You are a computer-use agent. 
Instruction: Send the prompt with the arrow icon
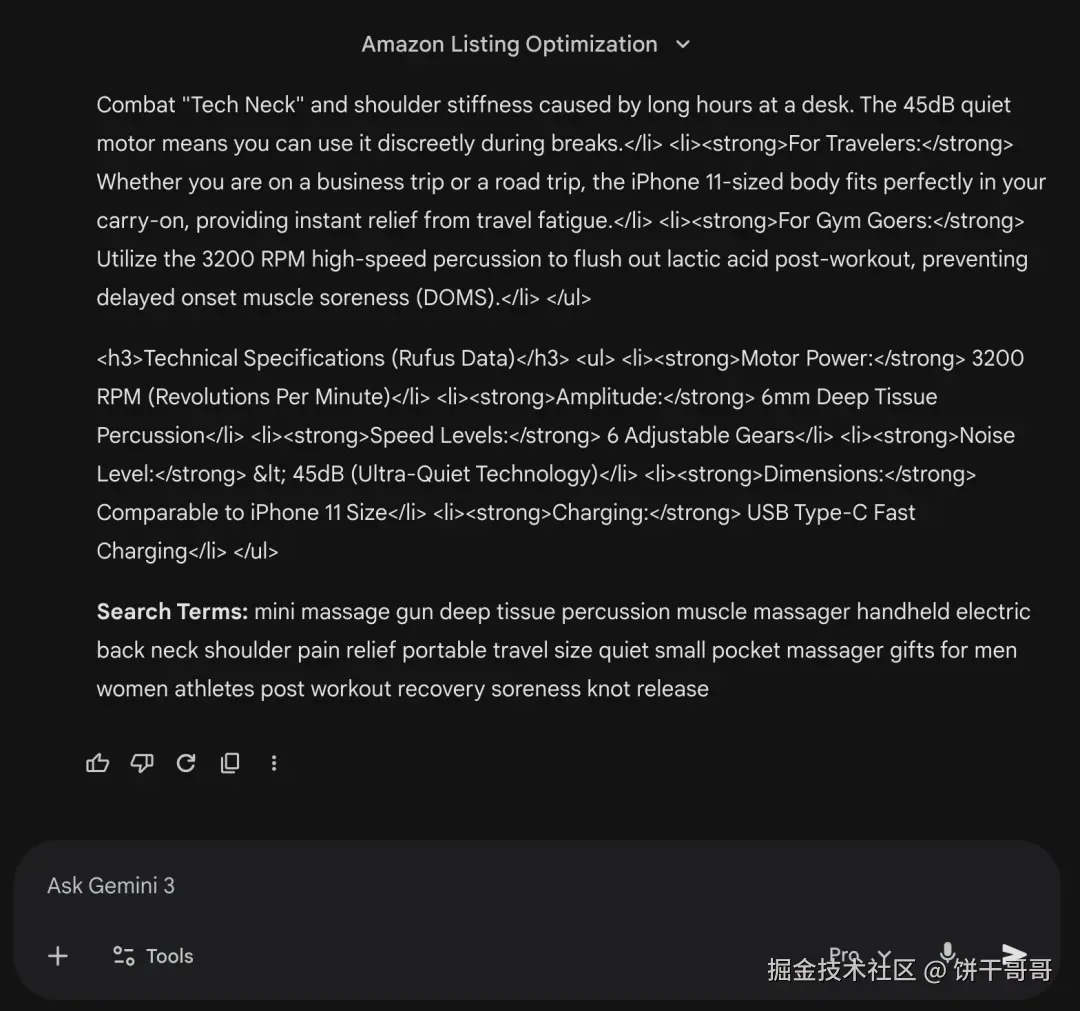[x=1014, y=953]
